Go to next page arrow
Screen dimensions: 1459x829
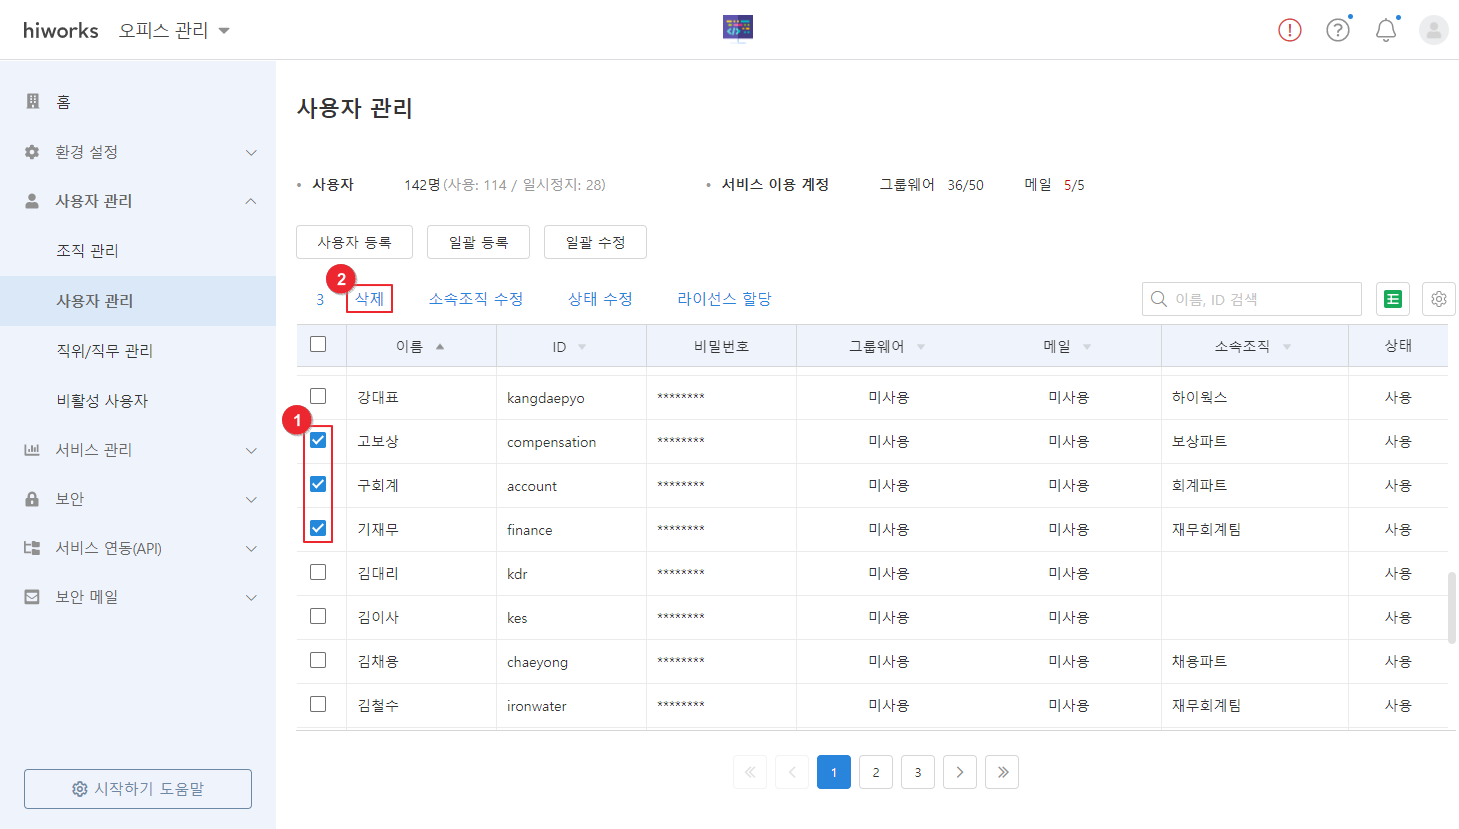coord(960,772)
